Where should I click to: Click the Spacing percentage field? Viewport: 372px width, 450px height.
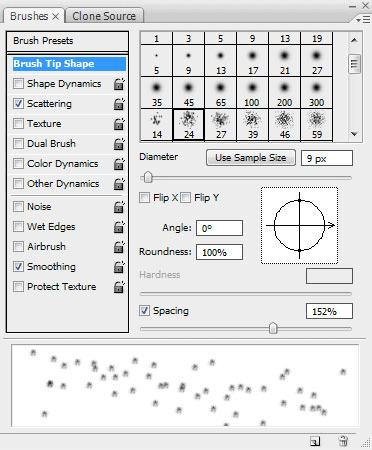(x=329, y=311)
